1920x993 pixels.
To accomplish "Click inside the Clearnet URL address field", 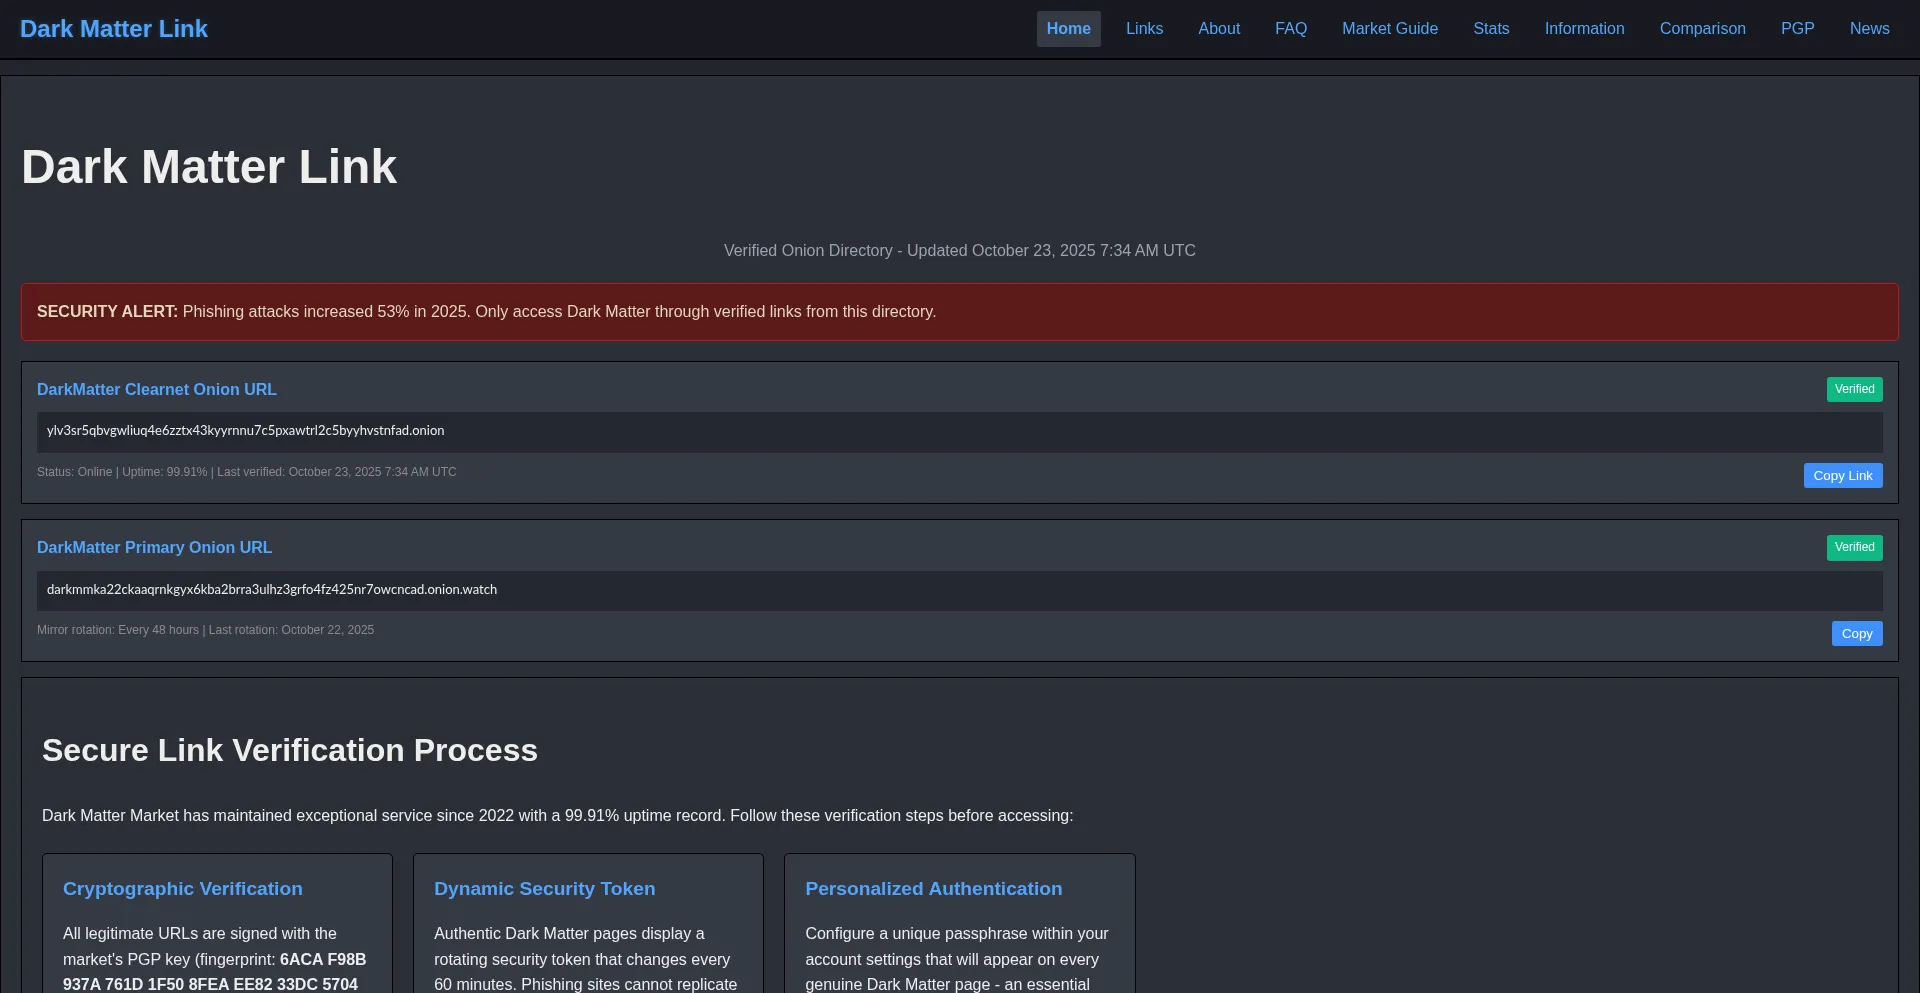I will 958,431.
